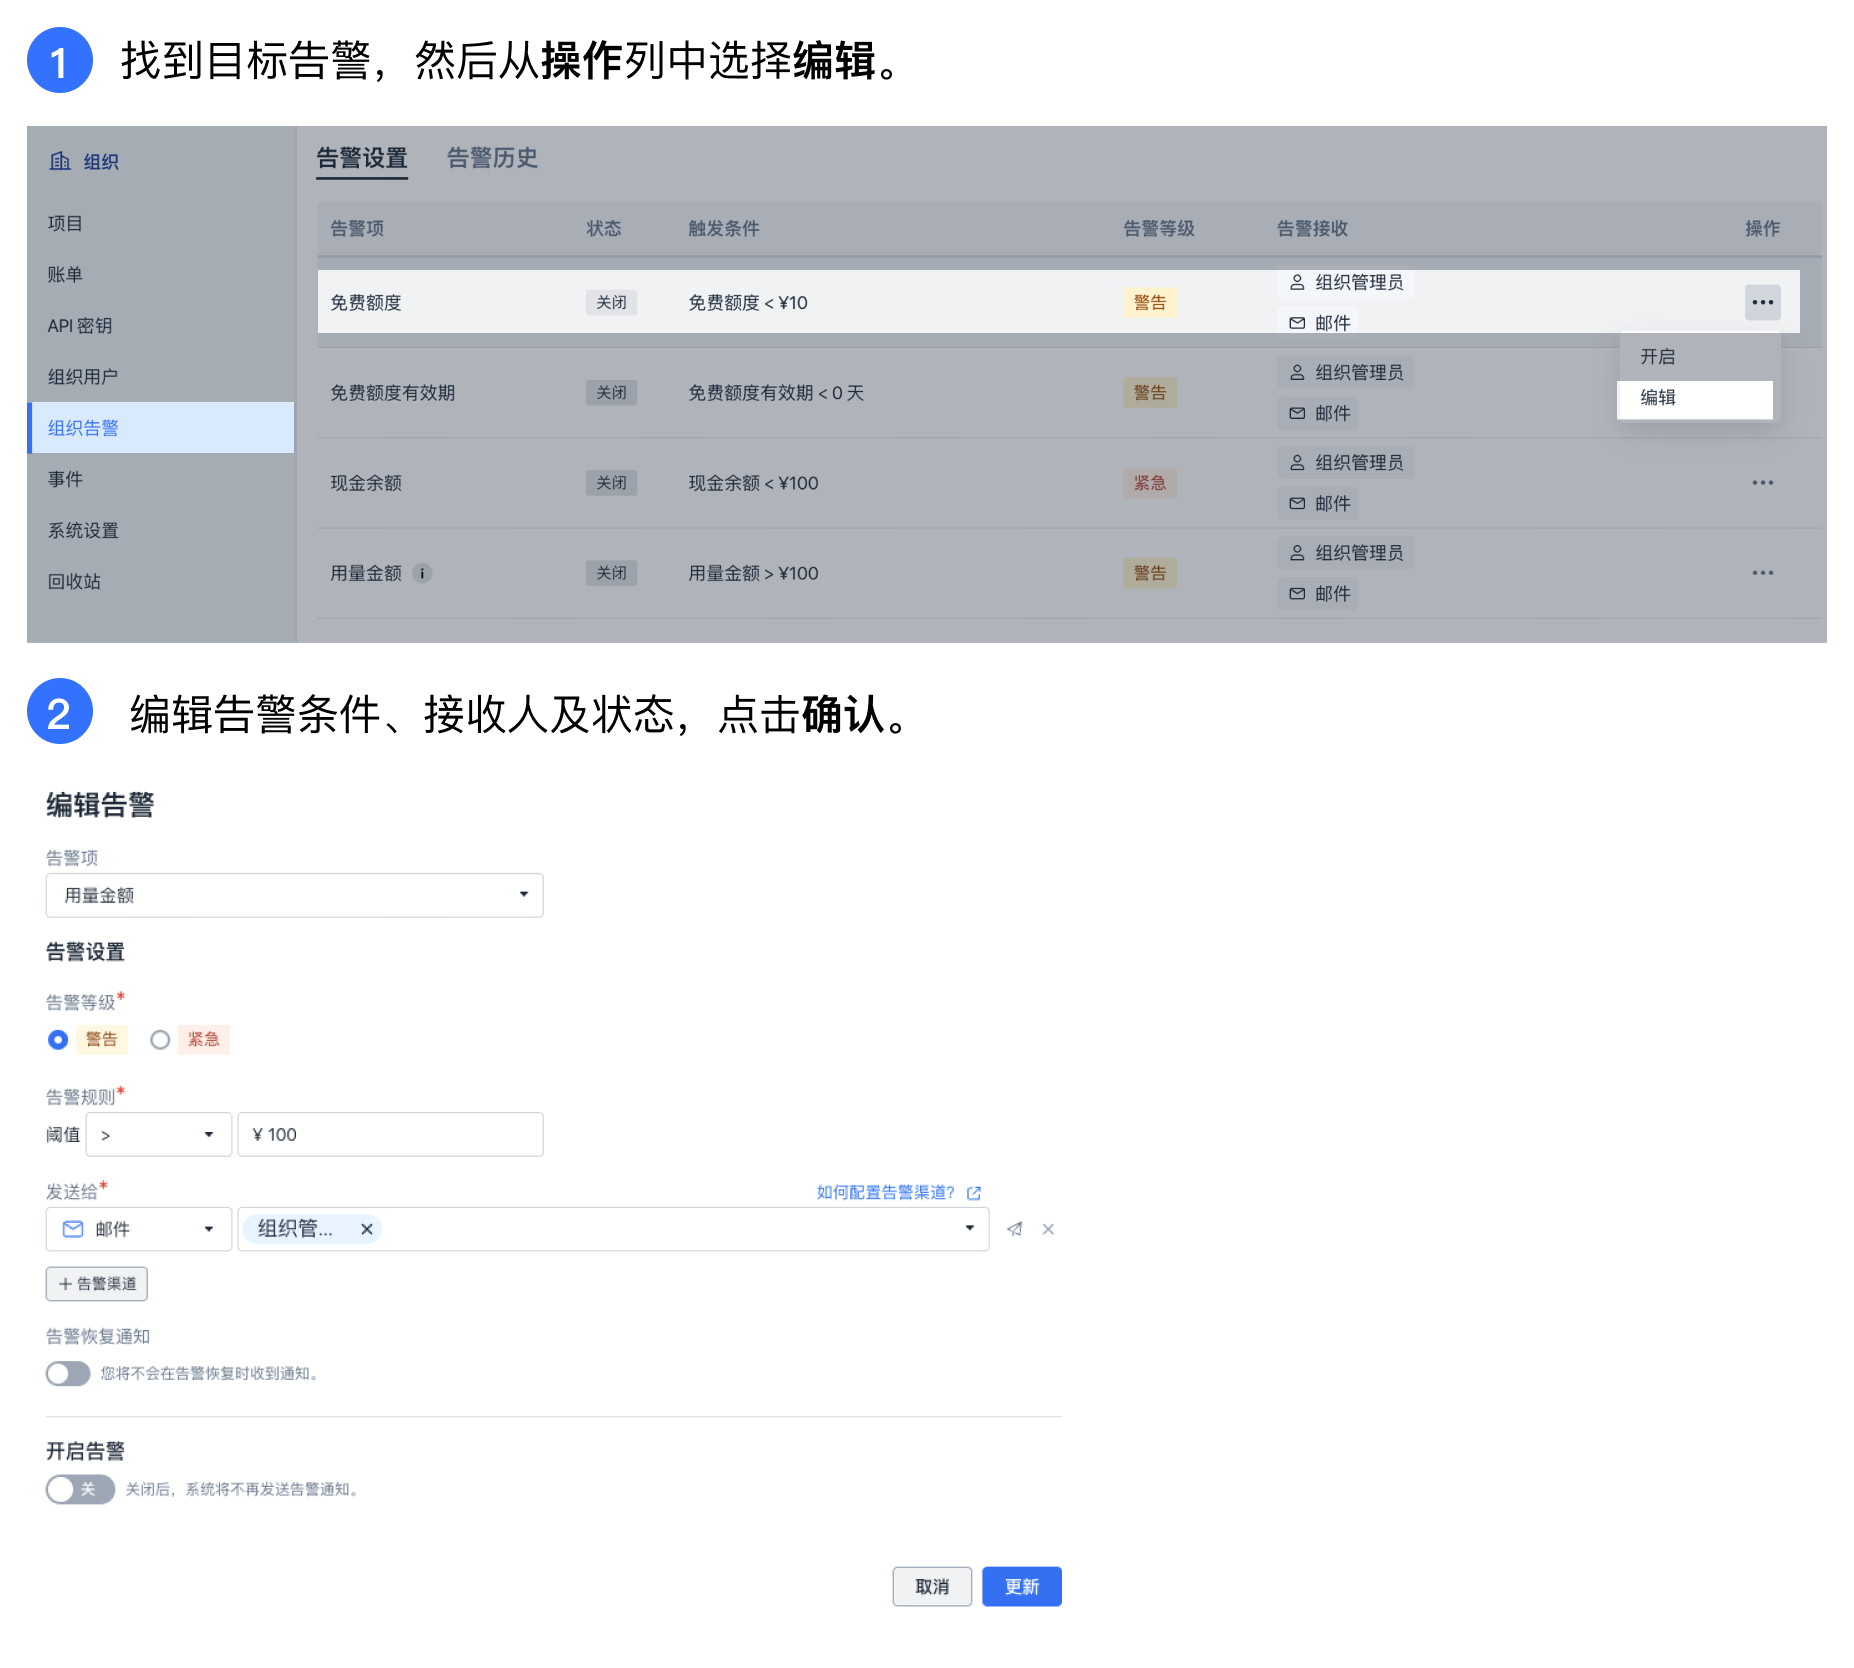
Task: Click trigger condition 用量金额 > ¥100
Action: click(753, 573)
